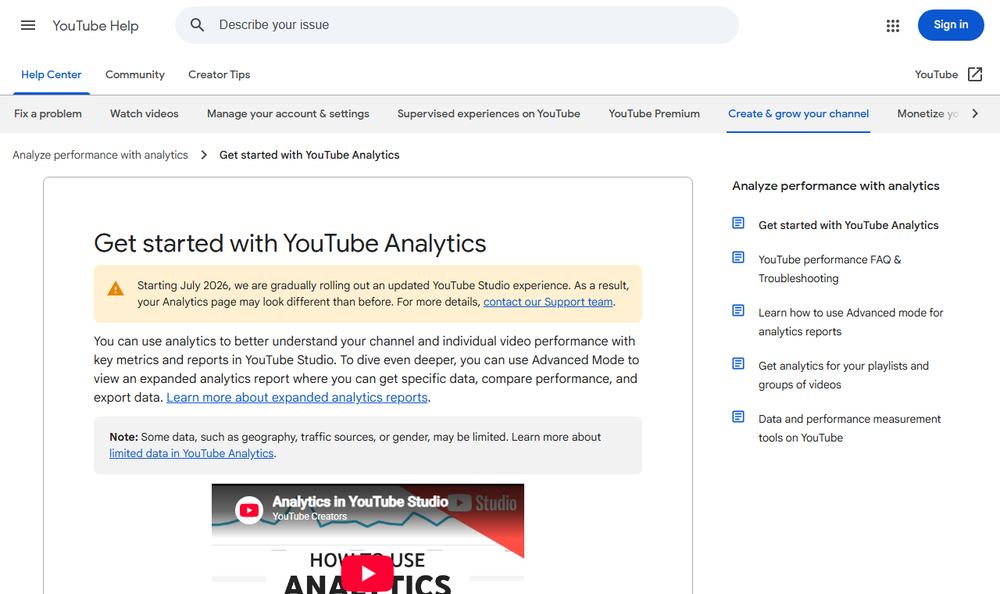The height and width of the screenshot is (594, 1000).
Task: Click article icon beside Data and performance measurement
Action: tap(738, 417)
